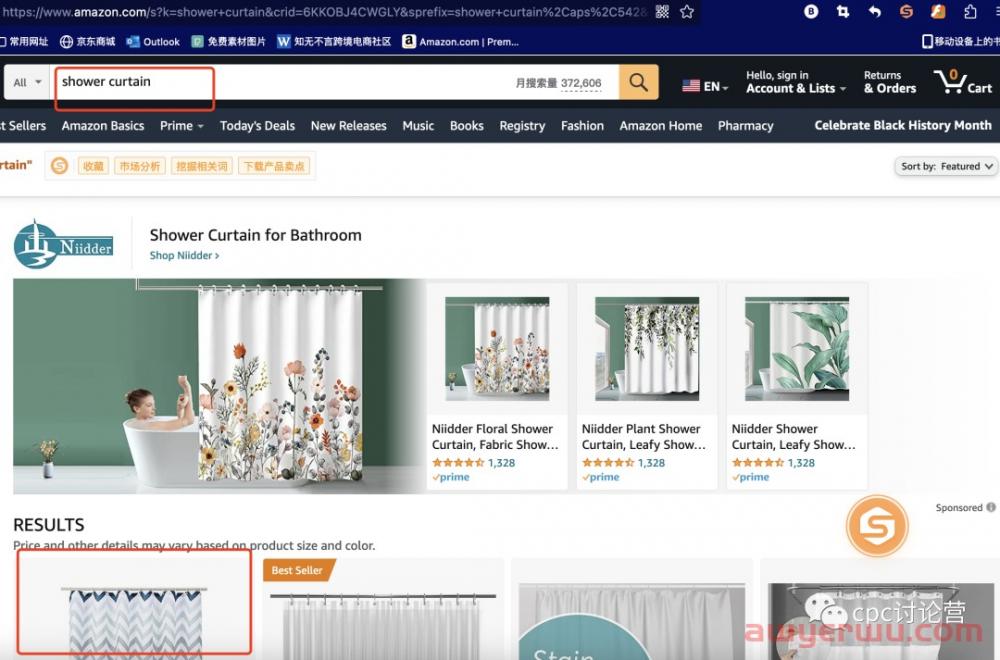The image size is (1000, 660).
Task: Click Celebrate Black History Month link
Action: tap(903, 125)
